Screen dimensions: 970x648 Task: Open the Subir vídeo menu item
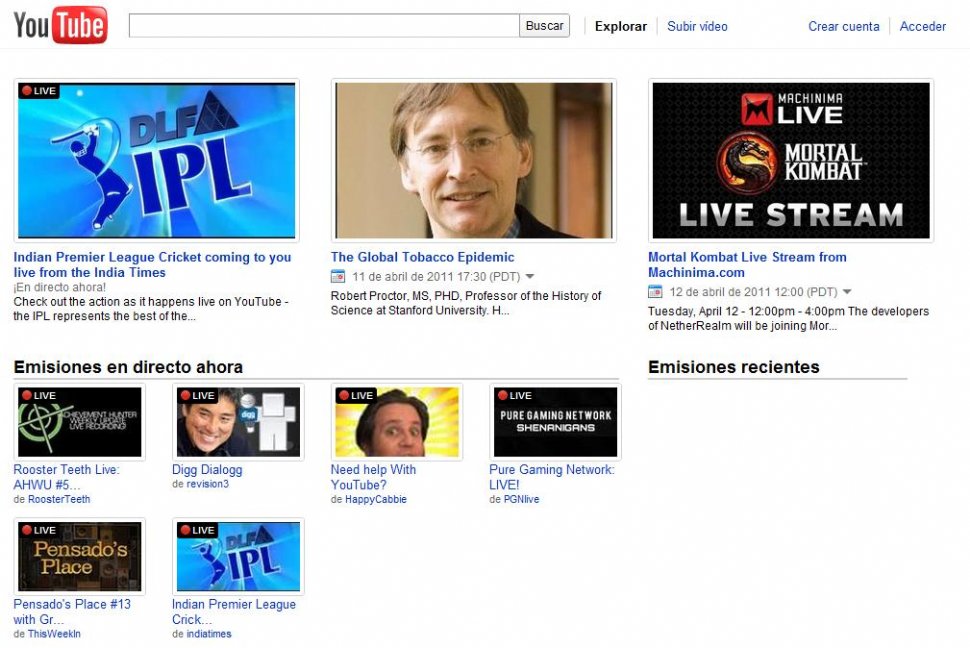697,27
